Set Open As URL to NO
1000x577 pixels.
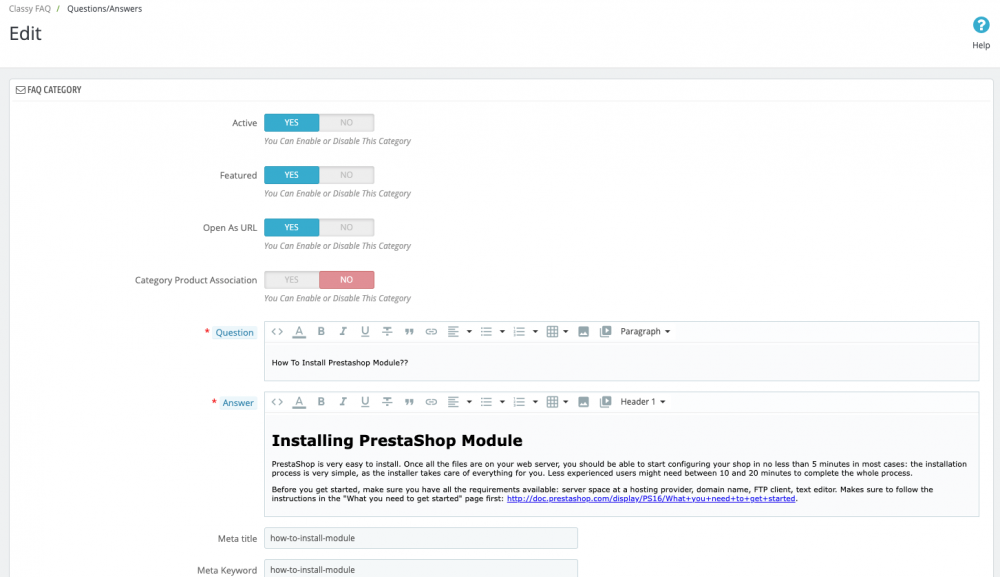coord(347,227)
